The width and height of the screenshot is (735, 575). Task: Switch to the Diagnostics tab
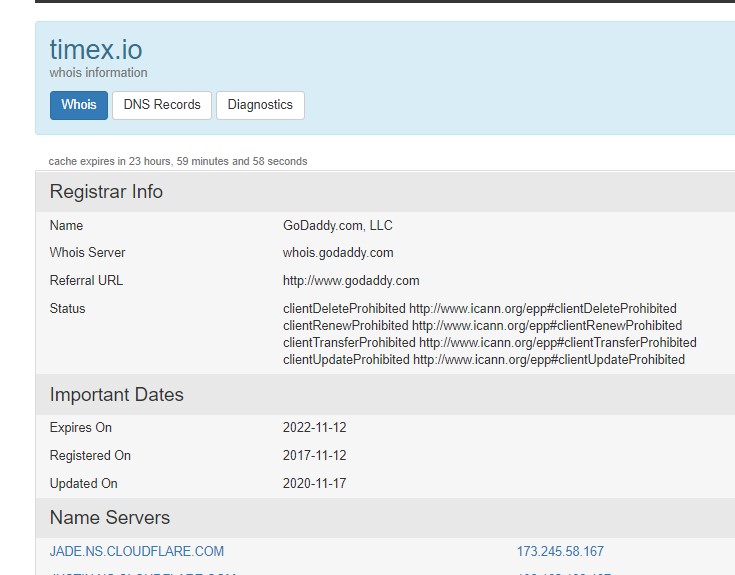click(x=260, y=105)
